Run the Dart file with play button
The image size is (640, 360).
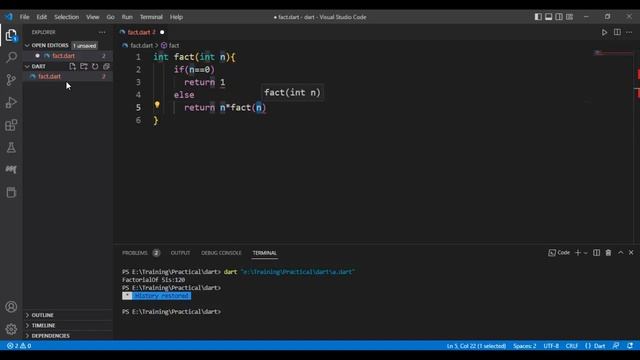(604, 32)
